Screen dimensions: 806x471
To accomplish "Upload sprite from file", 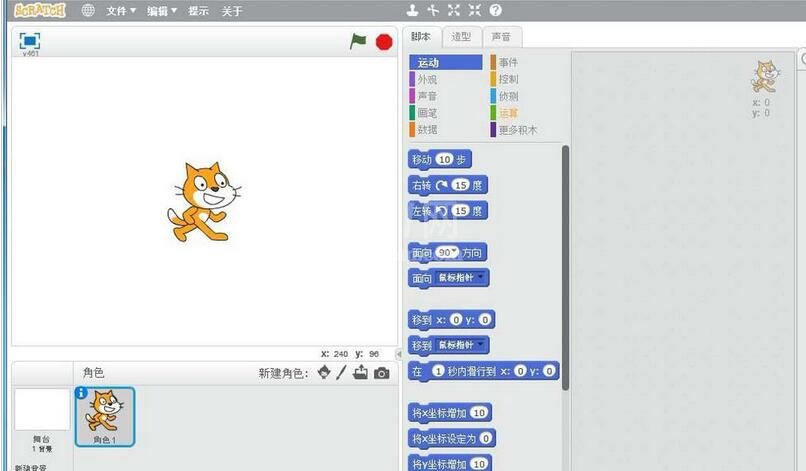I will click(x=360, y=372).
